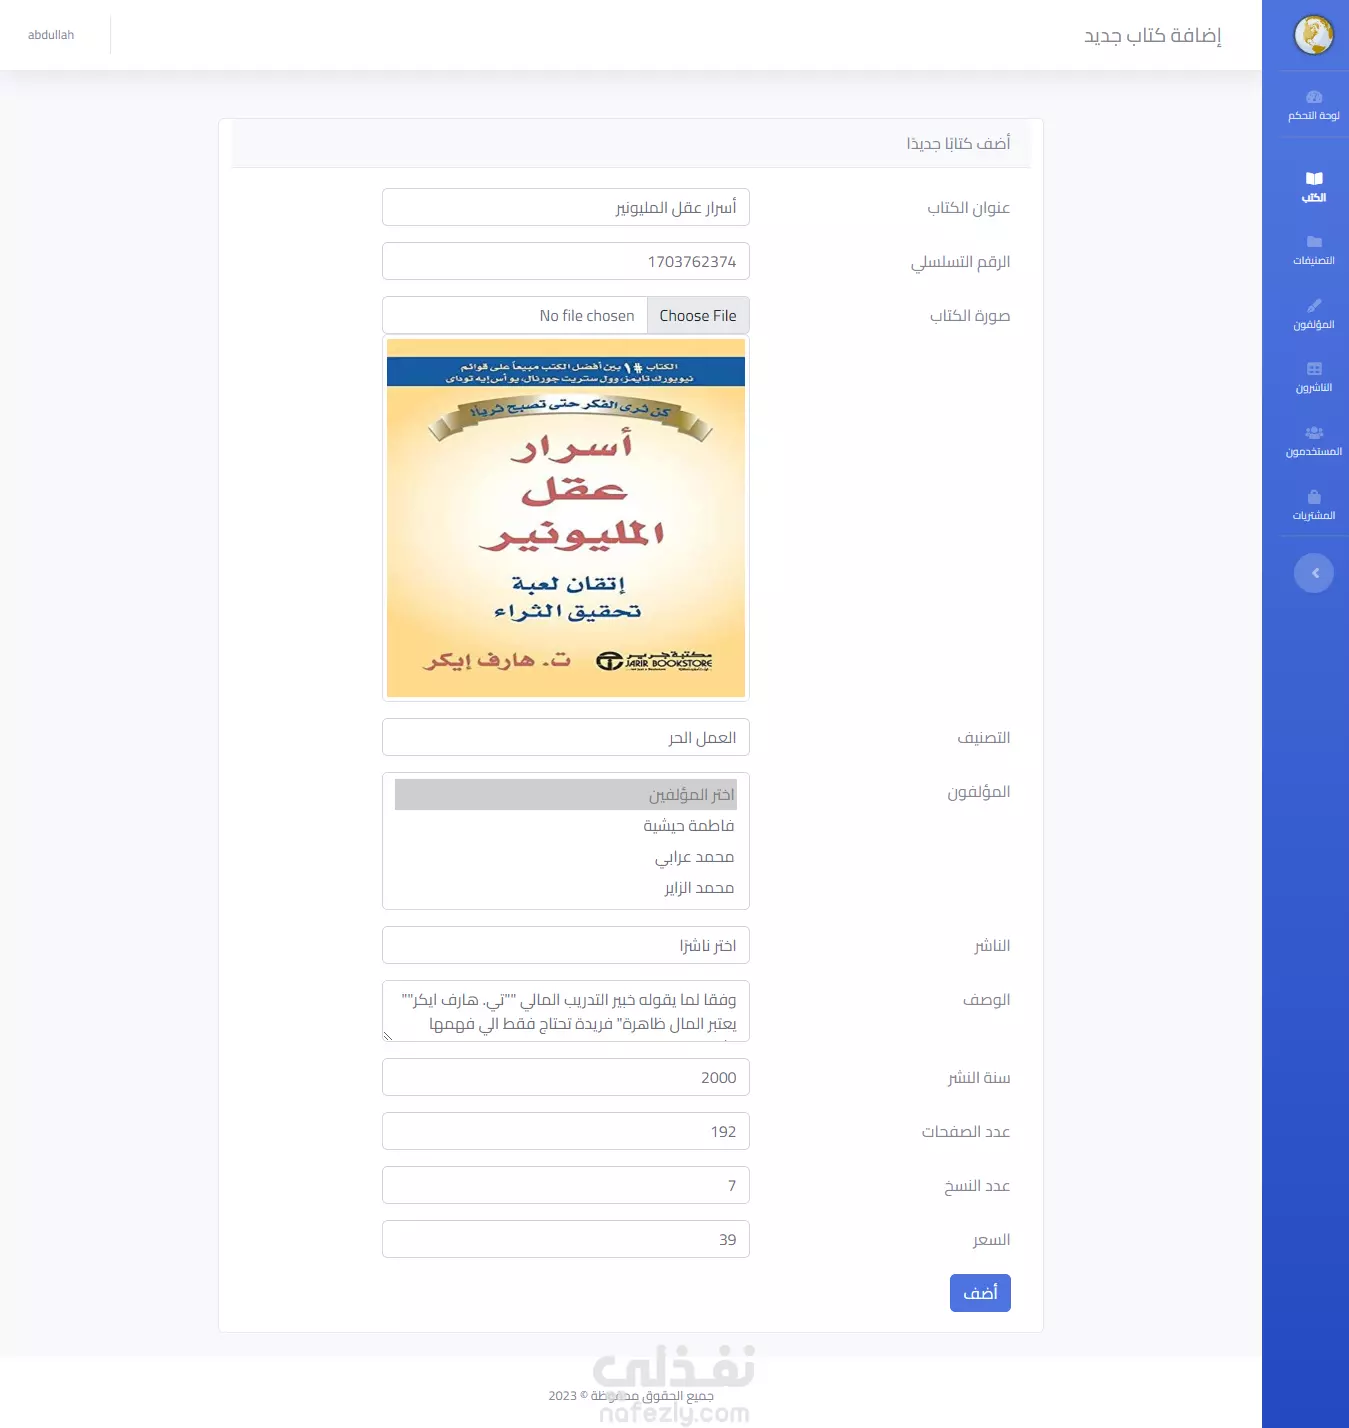Click the الرقم التسلسلي field label
The width and height of the screenshot is (1349, 1428).
click(x=960, y=262)
